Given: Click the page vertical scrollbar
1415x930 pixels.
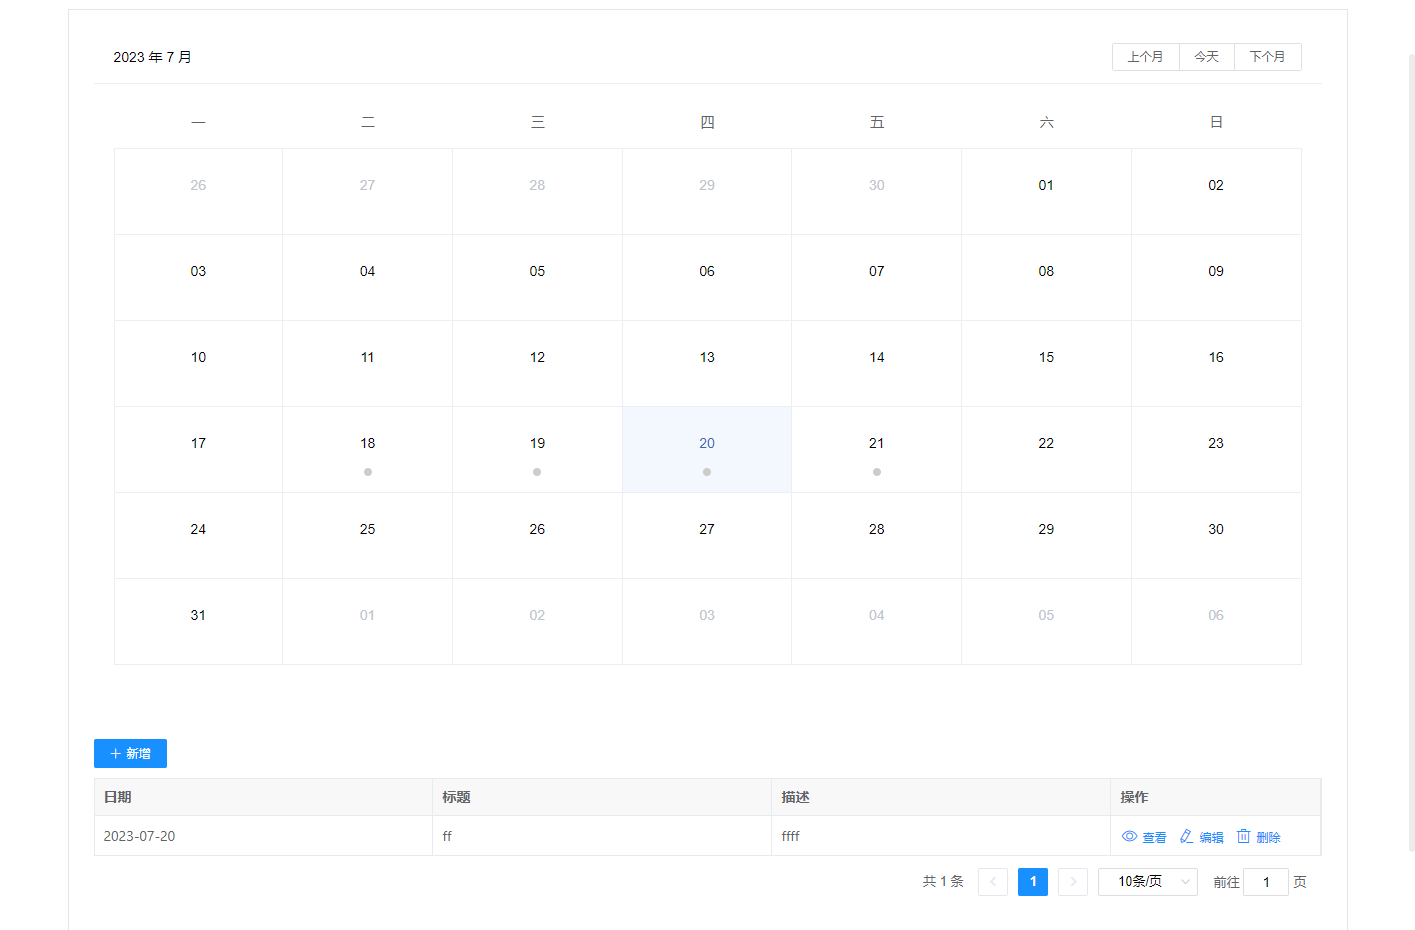Looking at the screenshot, I should (1411, 450).
